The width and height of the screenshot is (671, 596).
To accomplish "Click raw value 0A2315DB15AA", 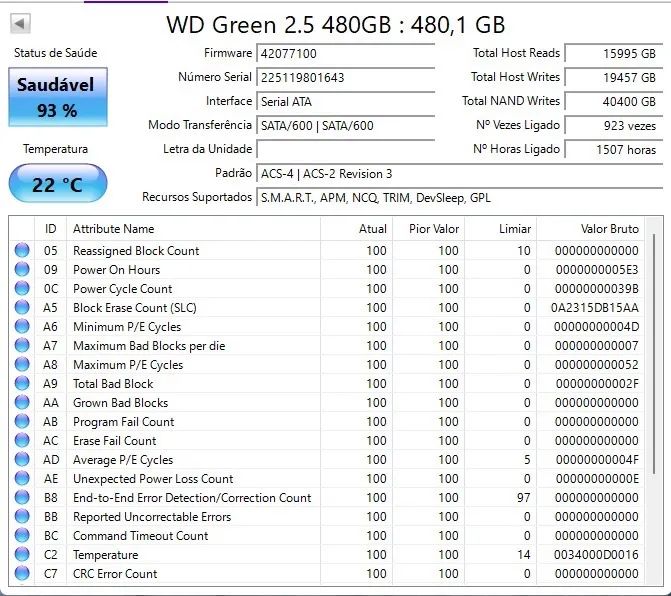I will pos(595,308).
